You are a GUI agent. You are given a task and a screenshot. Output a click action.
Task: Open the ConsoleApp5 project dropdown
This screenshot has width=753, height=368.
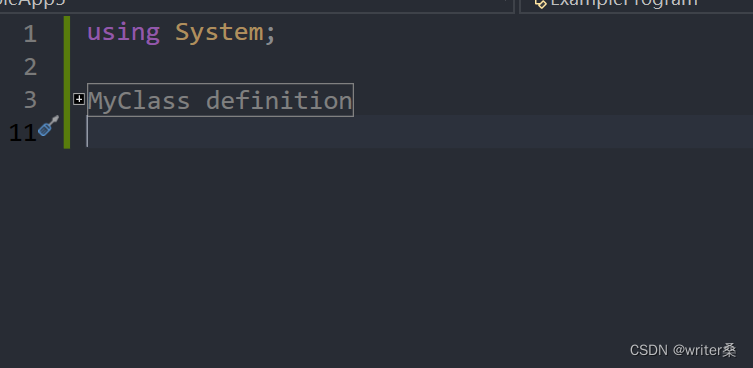pos(257,6)
